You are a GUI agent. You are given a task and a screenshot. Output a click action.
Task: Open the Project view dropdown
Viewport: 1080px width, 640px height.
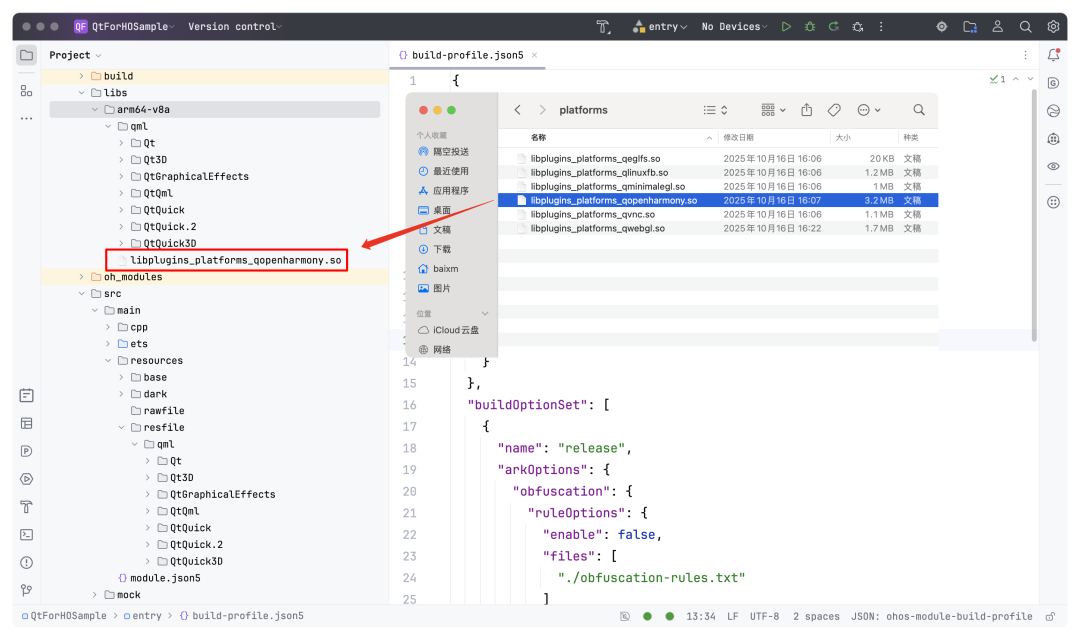coord(75,55)
